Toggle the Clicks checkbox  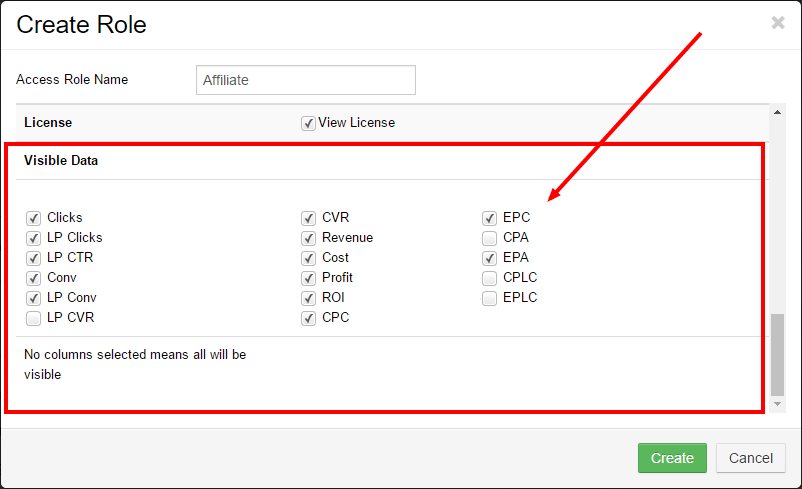click(33, 218)
